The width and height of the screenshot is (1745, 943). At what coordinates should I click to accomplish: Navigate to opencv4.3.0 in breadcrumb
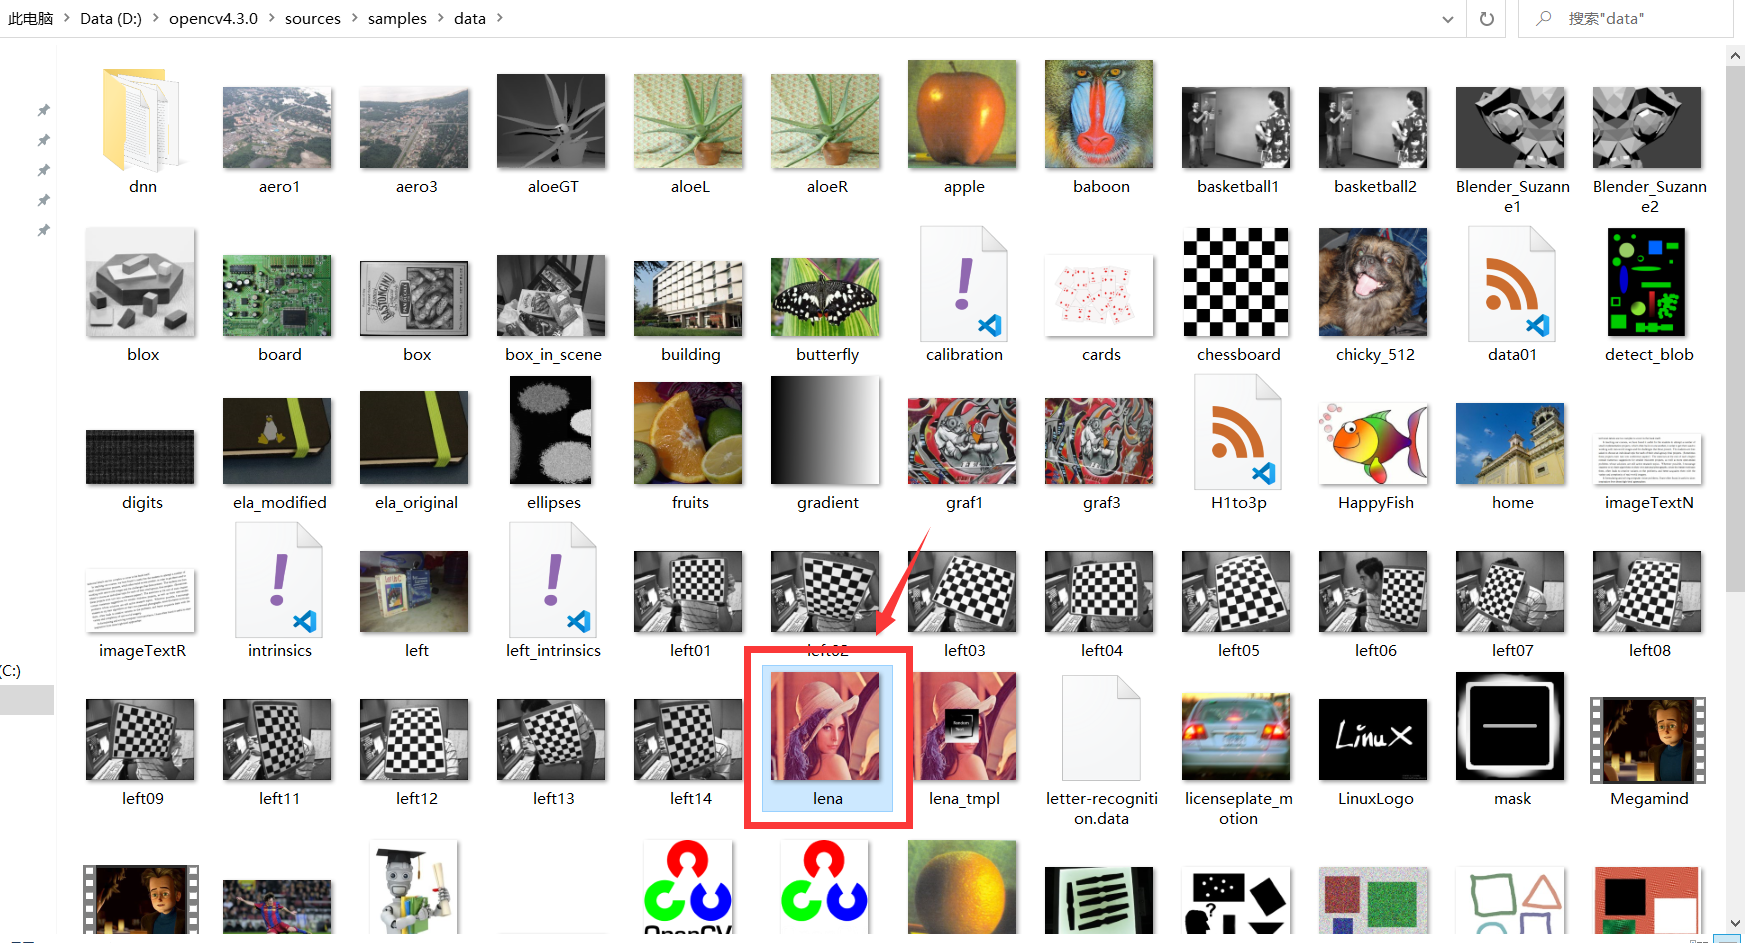tap(213, 18)
